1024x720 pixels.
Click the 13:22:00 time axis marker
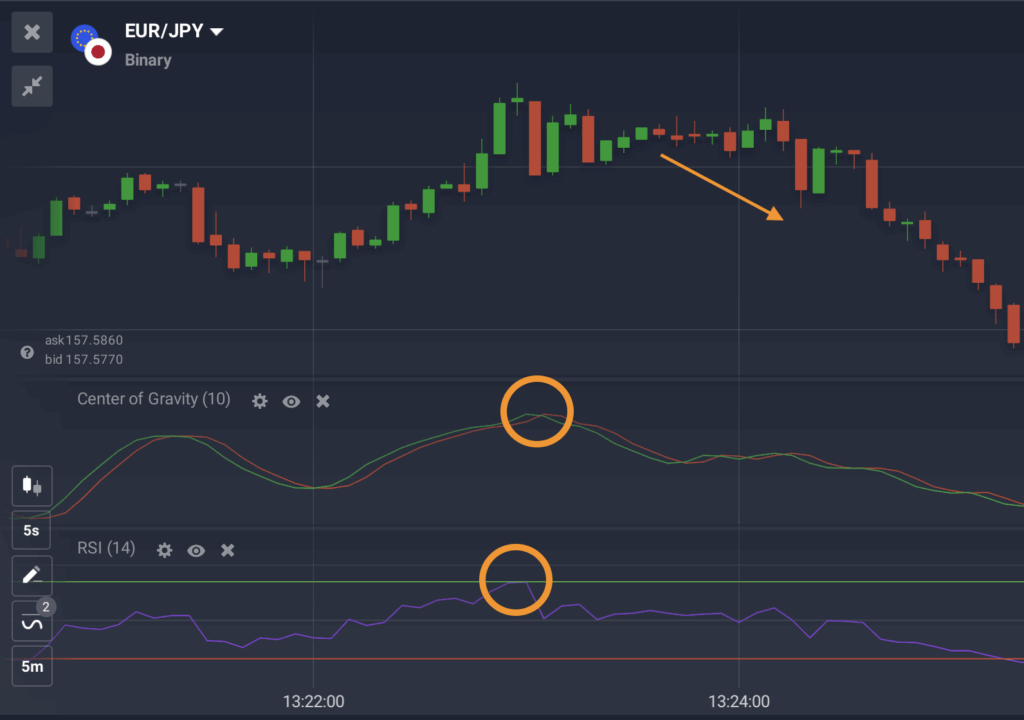click(x=313, y=702)
